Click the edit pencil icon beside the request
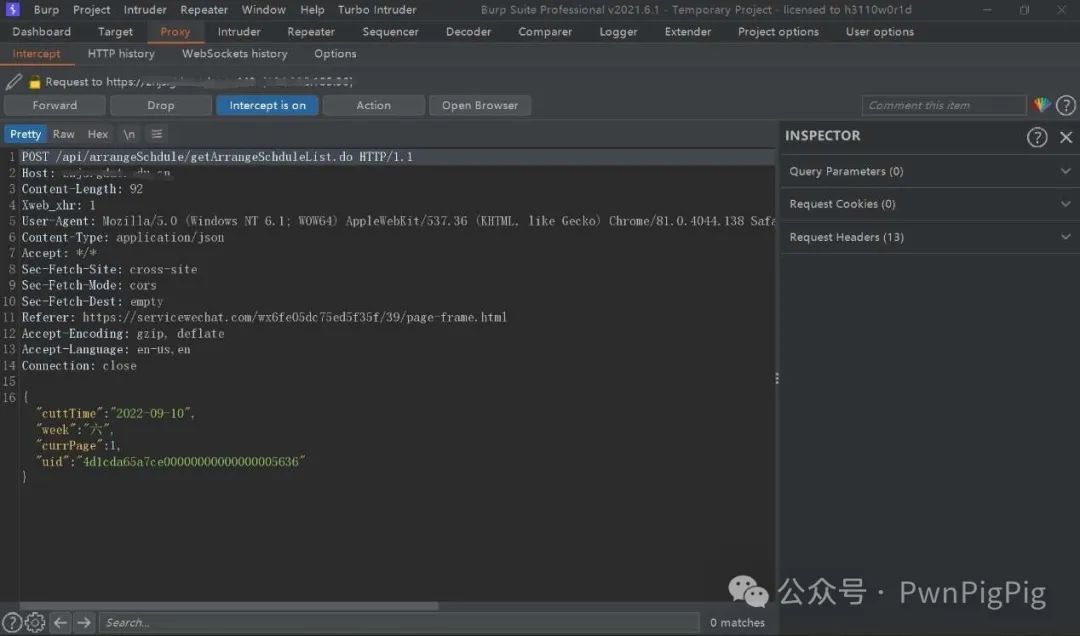Screen dimensions: 1080x636 (14, 82)
